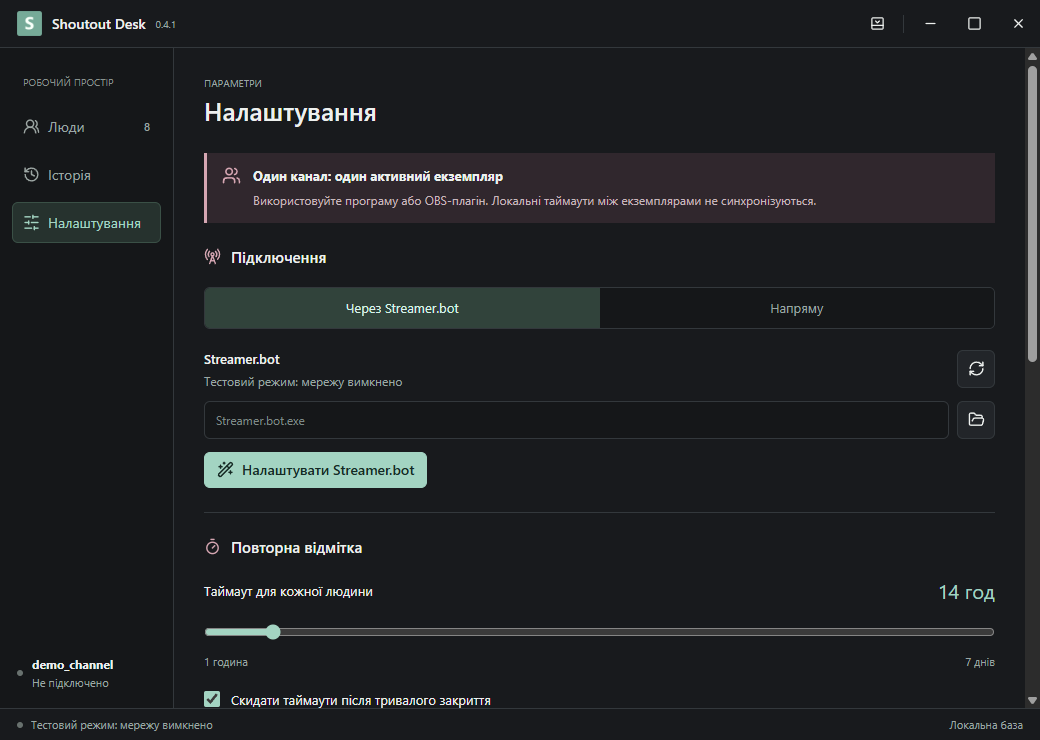Screen dimensions: 1040x740
Task: Maximize the Shoutout Desk window
Action: [974, 24]
